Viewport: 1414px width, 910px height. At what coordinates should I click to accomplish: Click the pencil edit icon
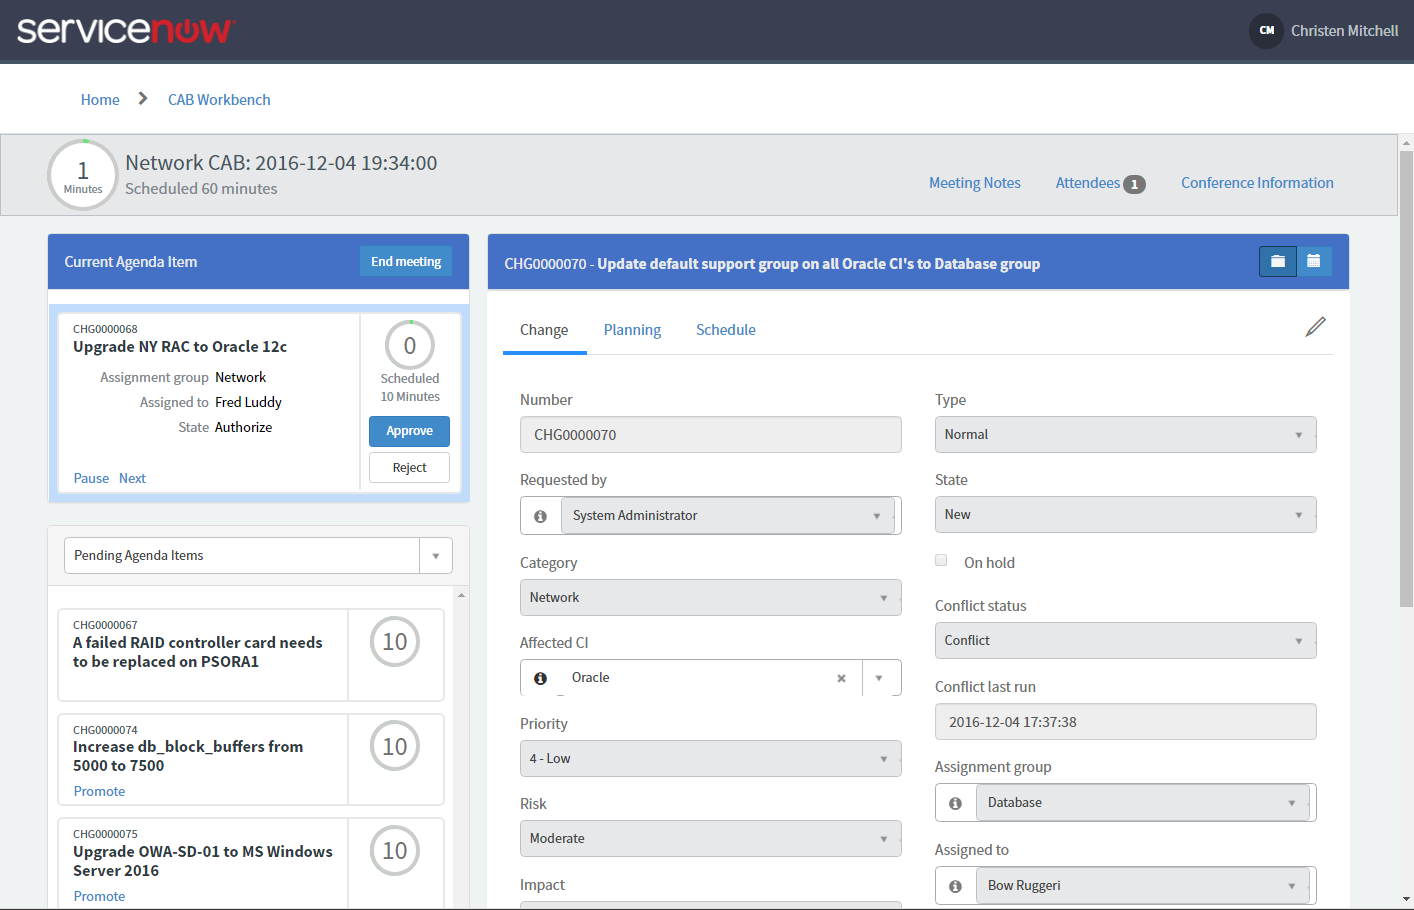tap(1315, 327)
